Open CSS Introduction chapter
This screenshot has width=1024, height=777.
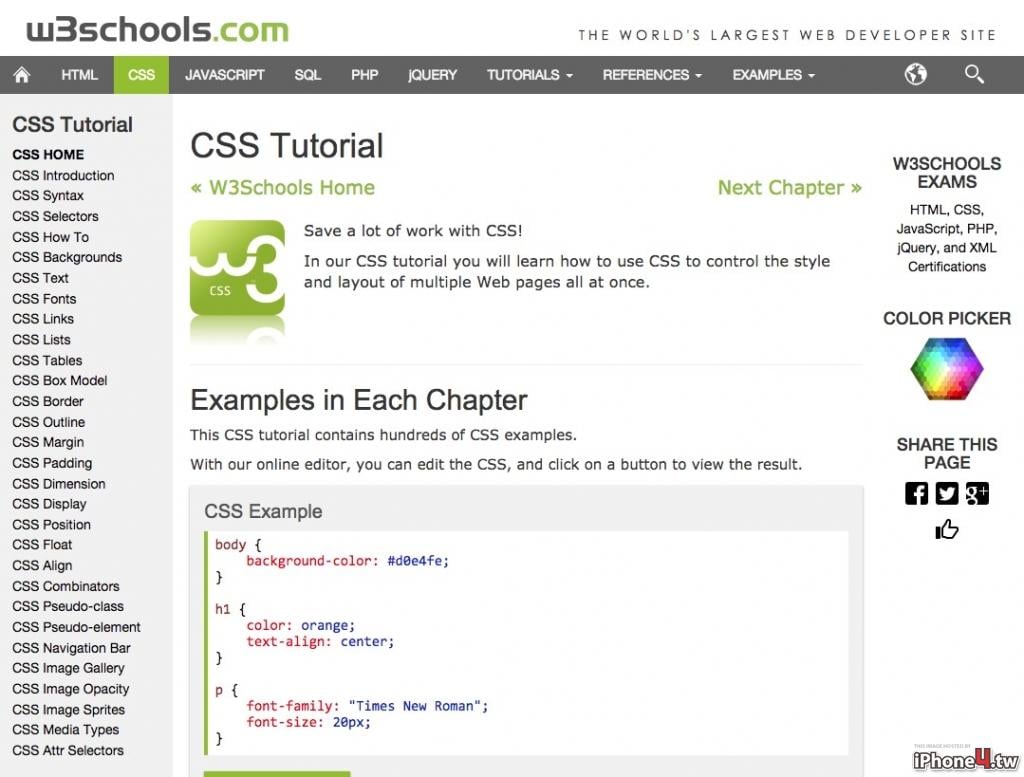[x=63, y=176]
